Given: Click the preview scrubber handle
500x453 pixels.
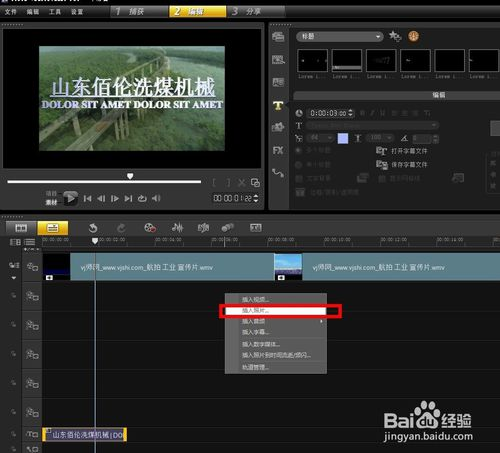Looking at the screenshot, I should click(x=130, y=176).
